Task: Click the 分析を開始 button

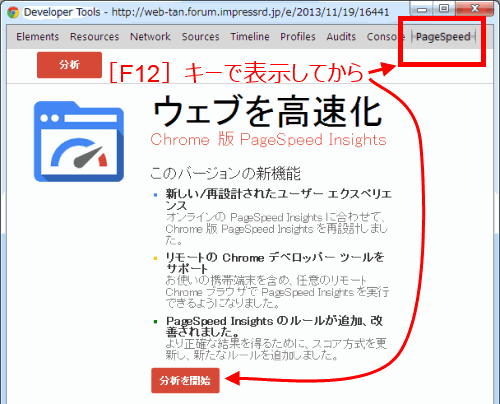Action: pos(185,380)
